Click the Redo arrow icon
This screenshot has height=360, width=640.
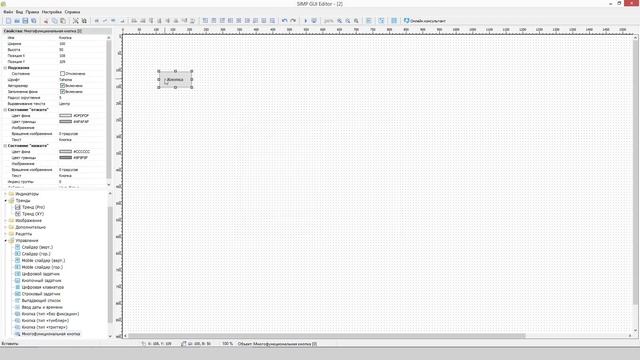coord(293,21)
